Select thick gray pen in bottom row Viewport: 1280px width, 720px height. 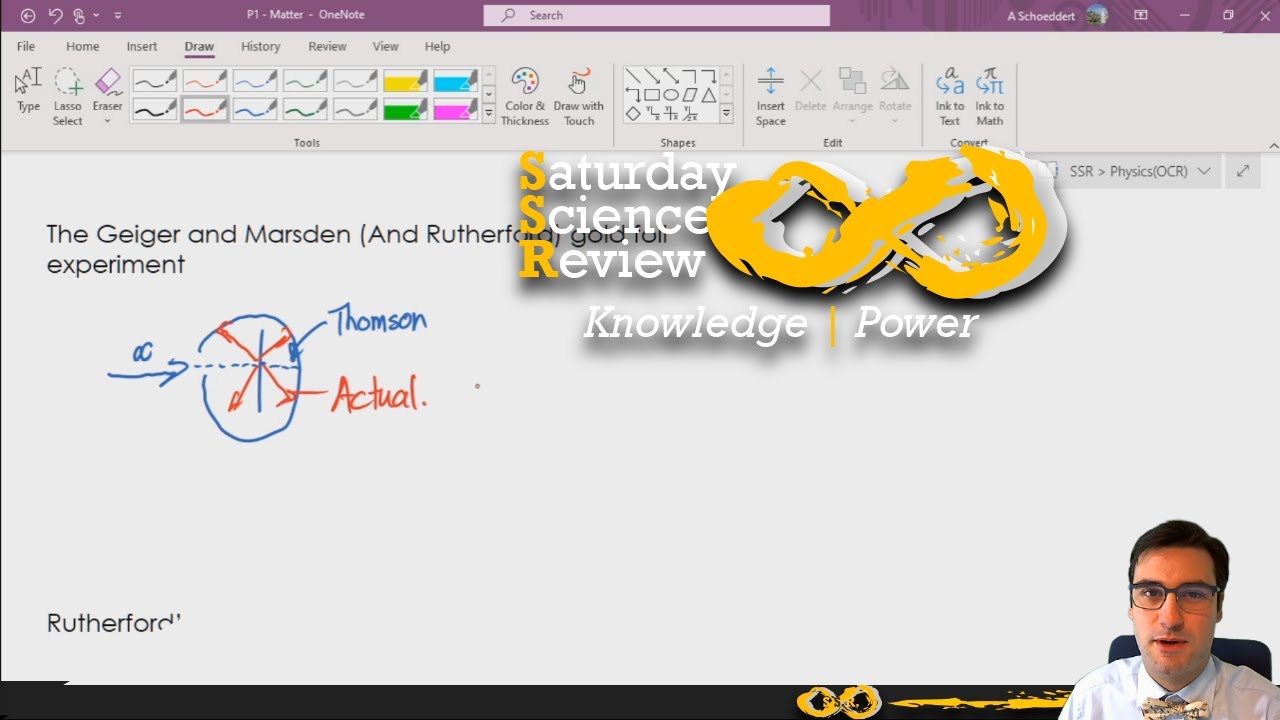[355, 109]
